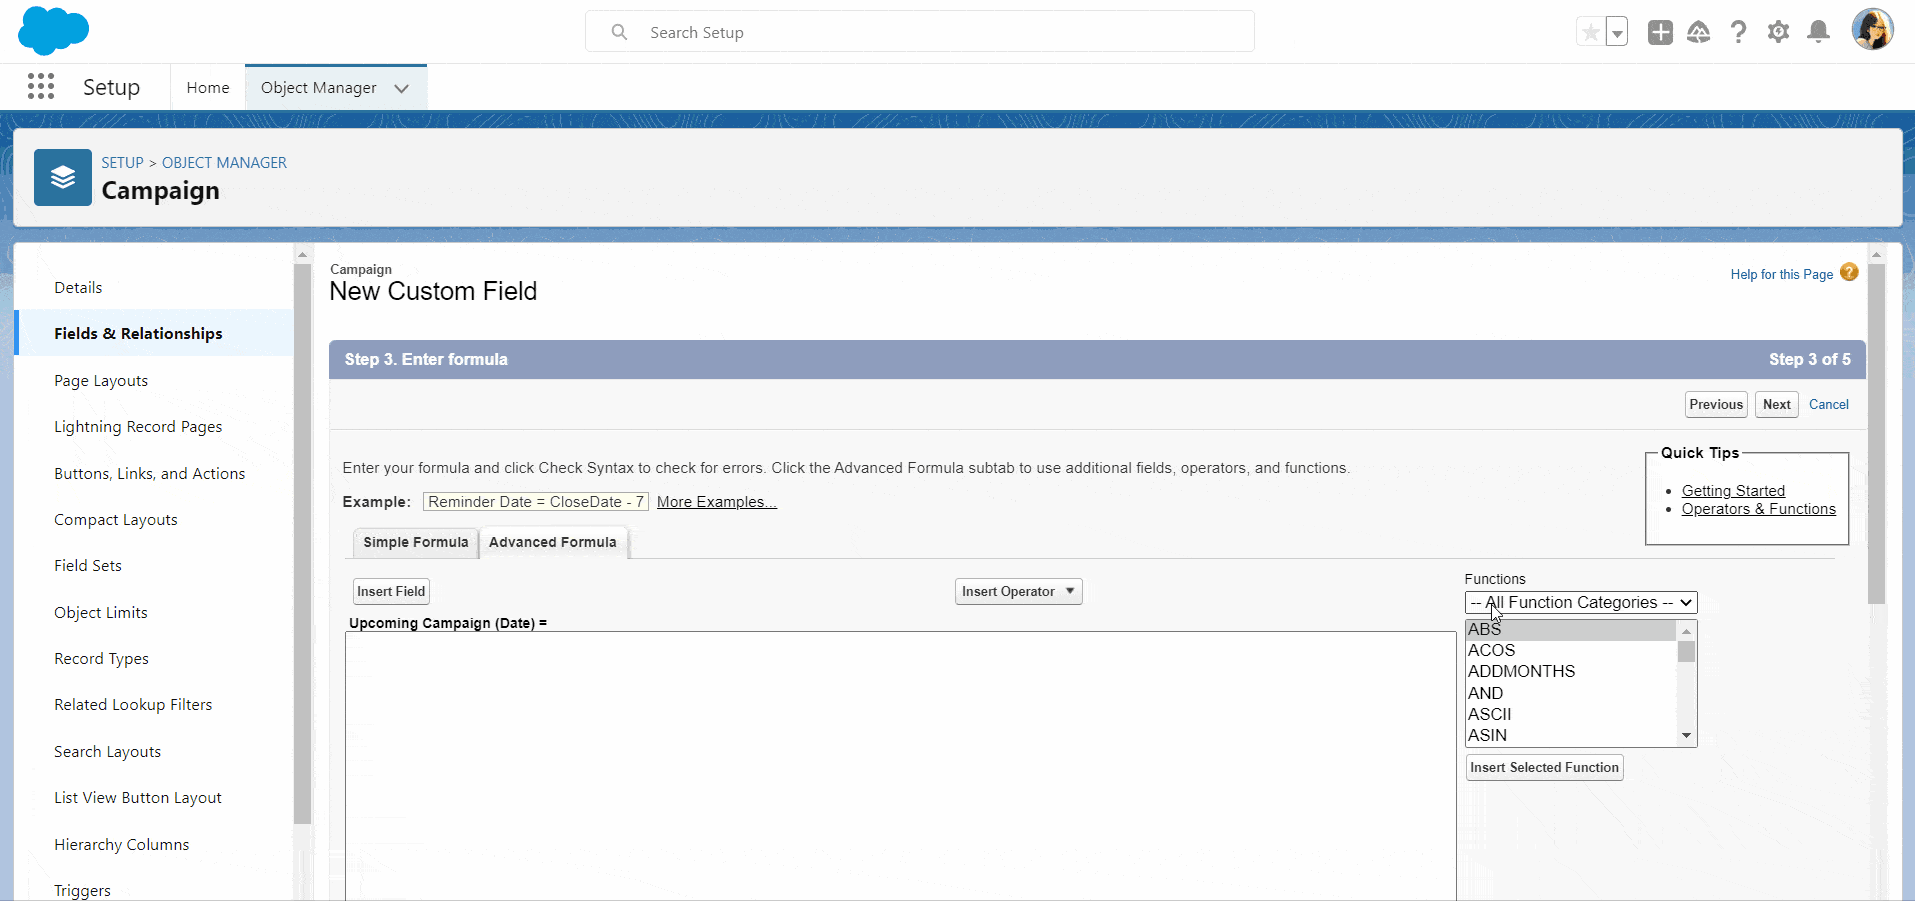Open the user profile avatar
1915x901 pixels.
(1874, 29)
